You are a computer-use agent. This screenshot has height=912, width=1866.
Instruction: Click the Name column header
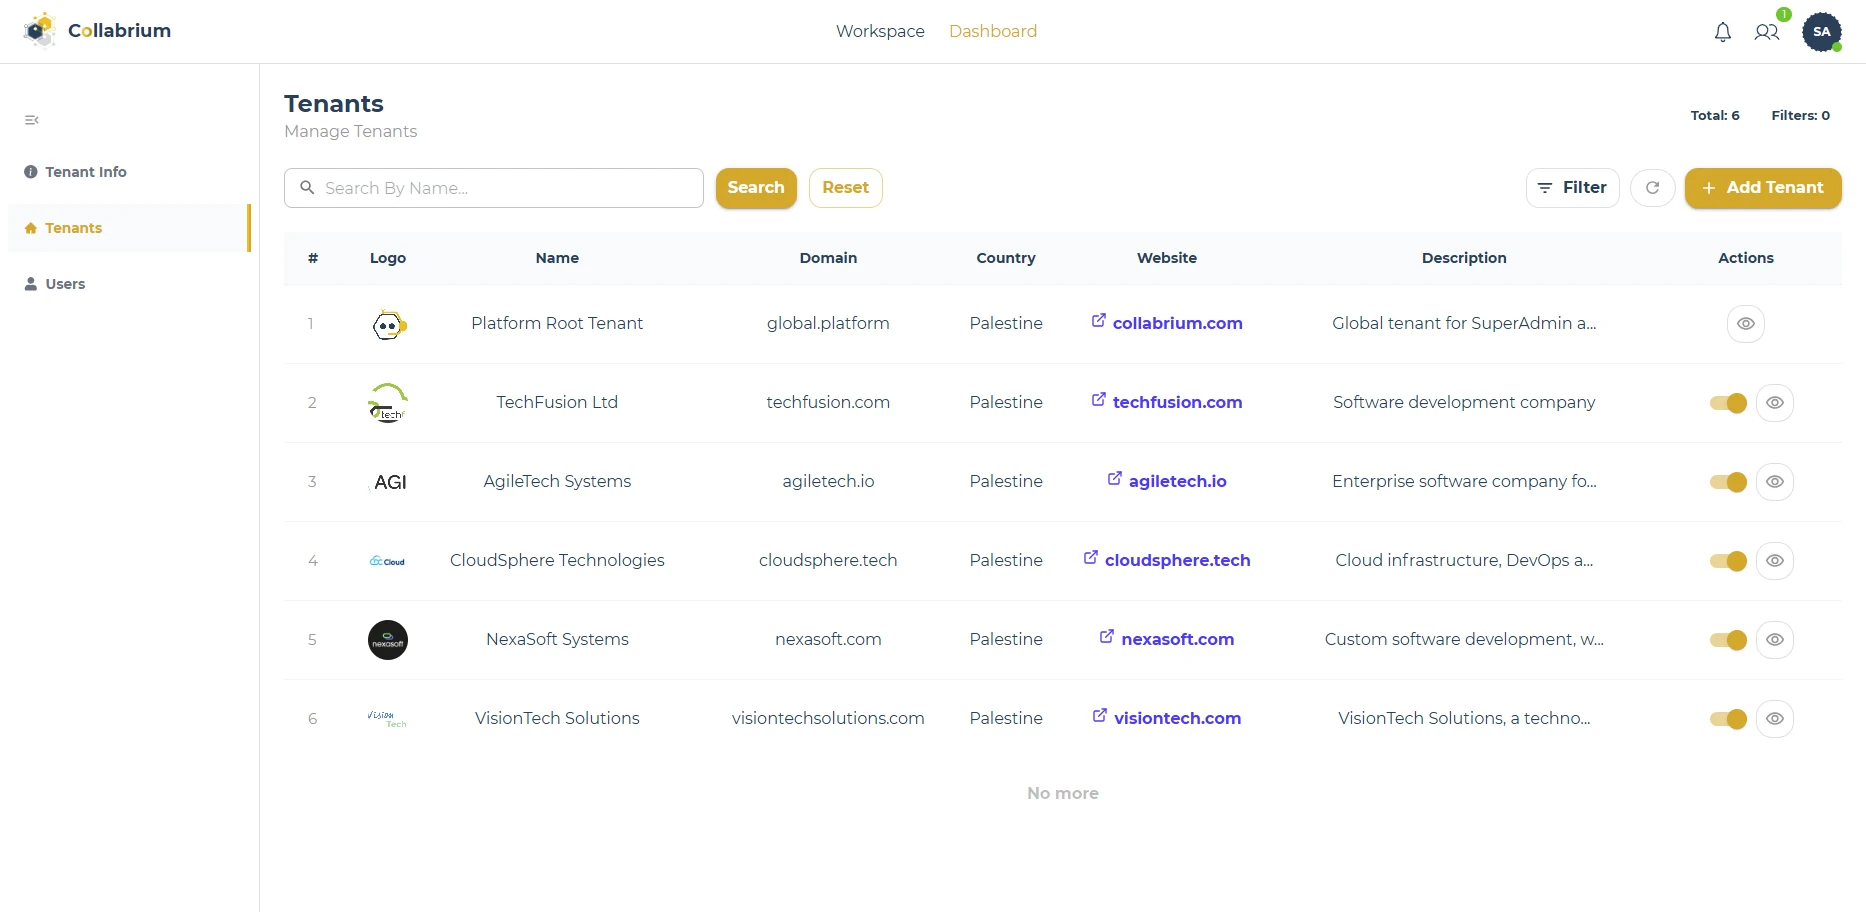557,258
